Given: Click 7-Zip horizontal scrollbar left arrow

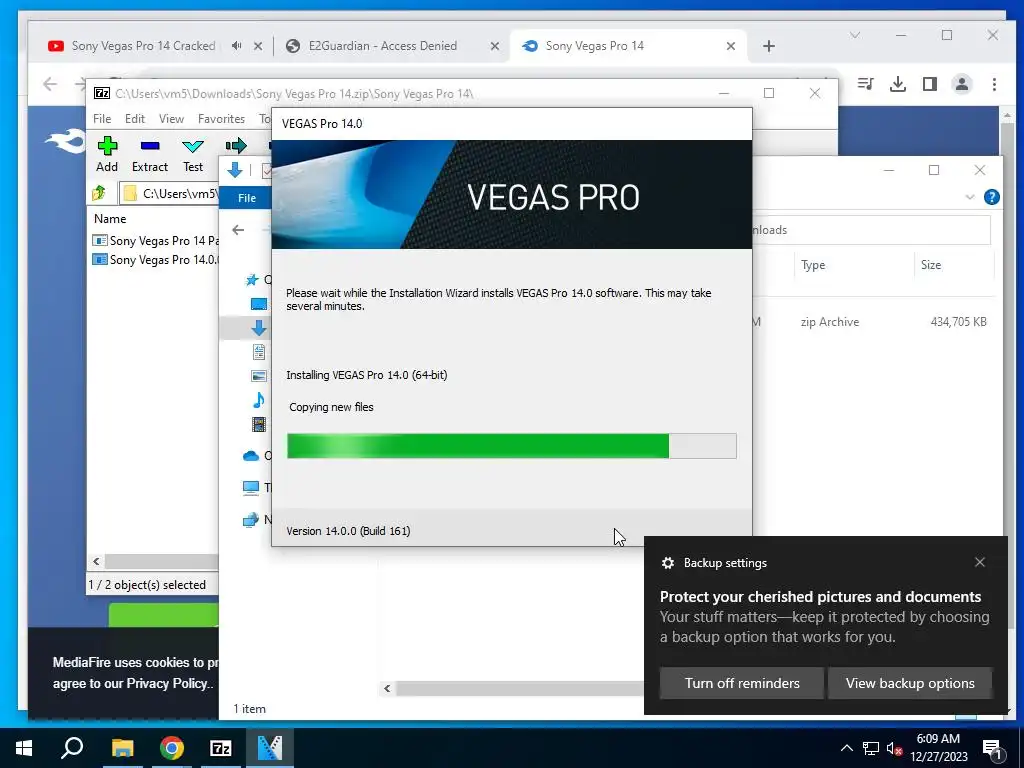Looking at the screenshot, I should pos(97,561).
